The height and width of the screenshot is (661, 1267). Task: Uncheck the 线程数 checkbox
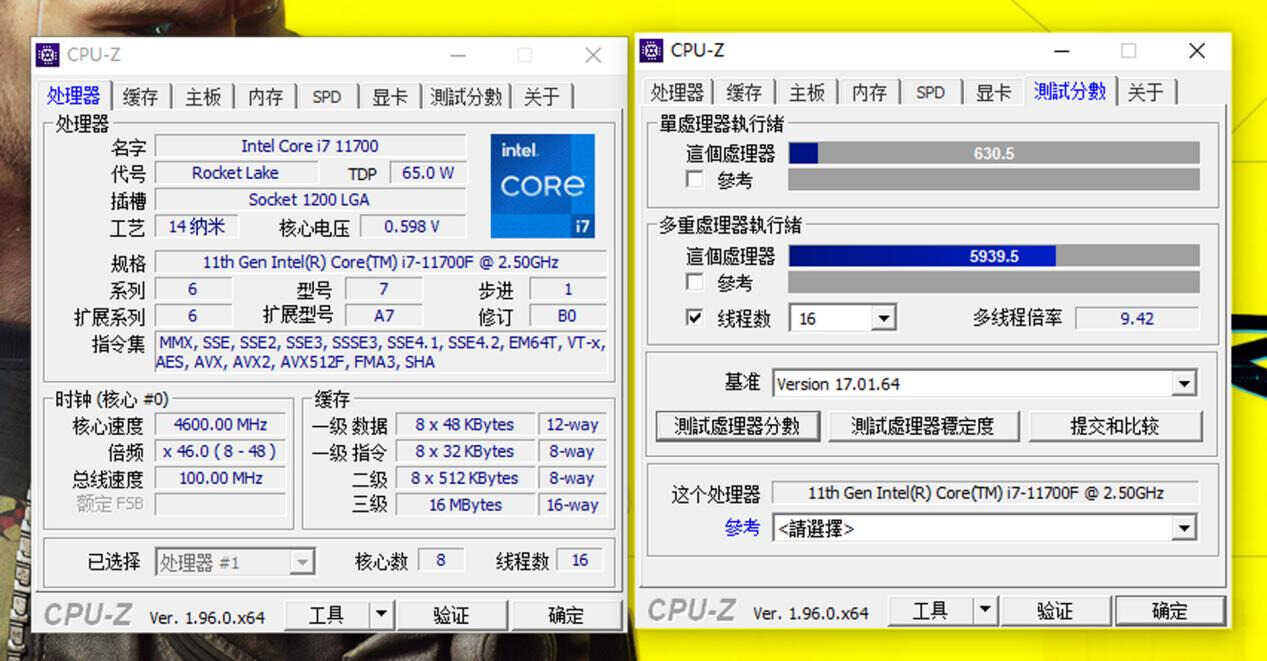(695, 317)
